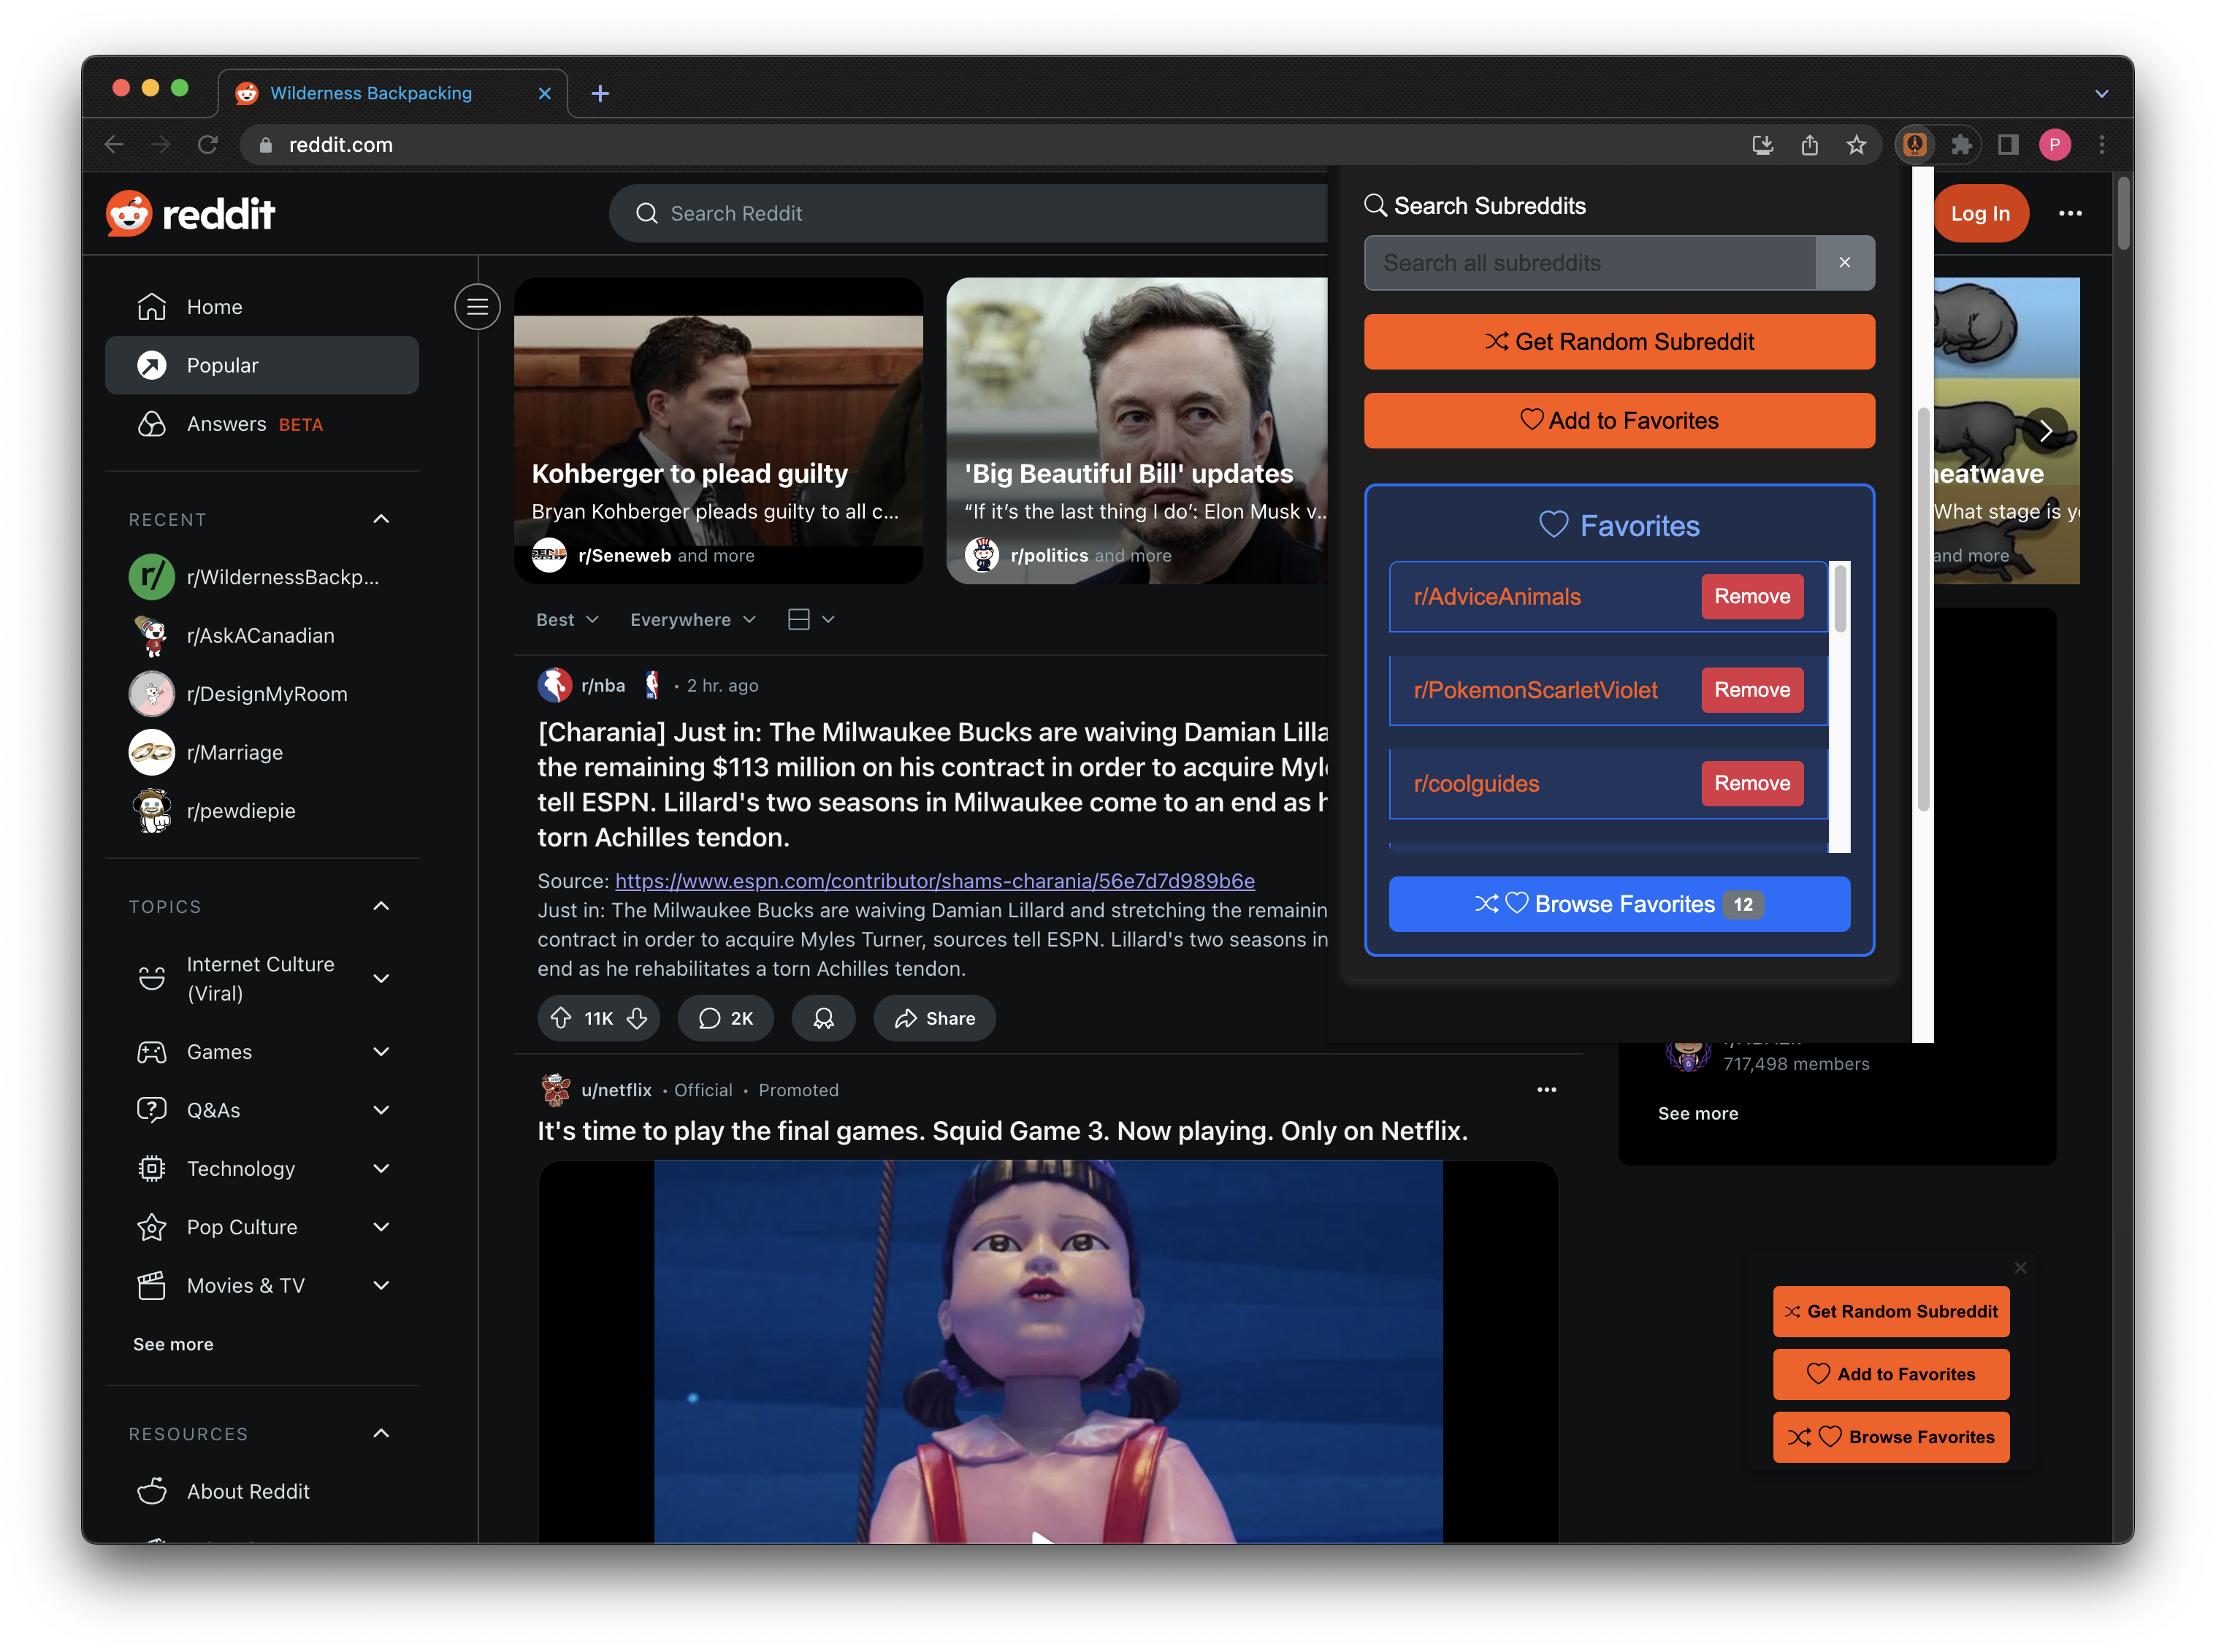Share the r/nba post
2216x1652 pixels.
coord(934,1018)
